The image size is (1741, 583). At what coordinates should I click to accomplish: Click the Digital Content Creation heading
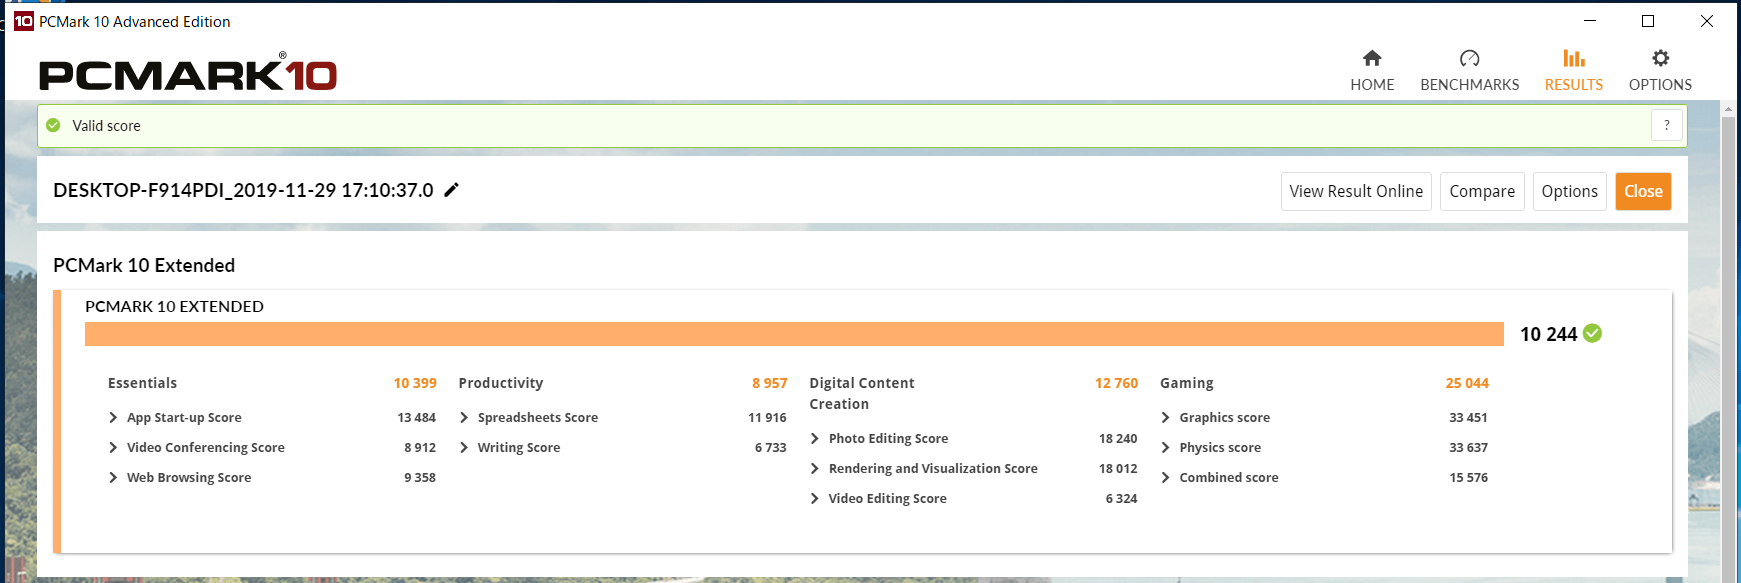click(x=862, y=393)
